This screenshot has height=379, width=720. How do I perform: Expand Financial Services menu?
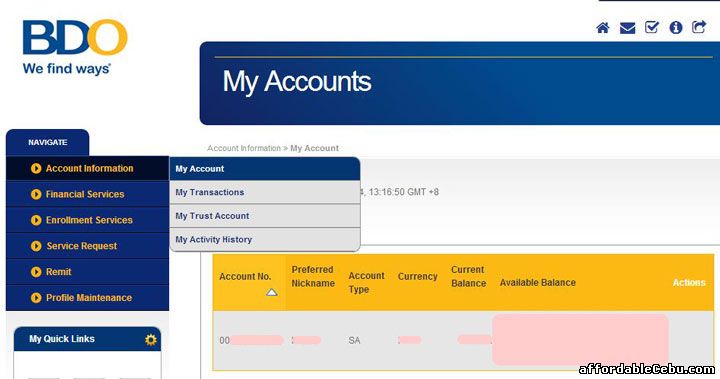[x=87, y=194]
